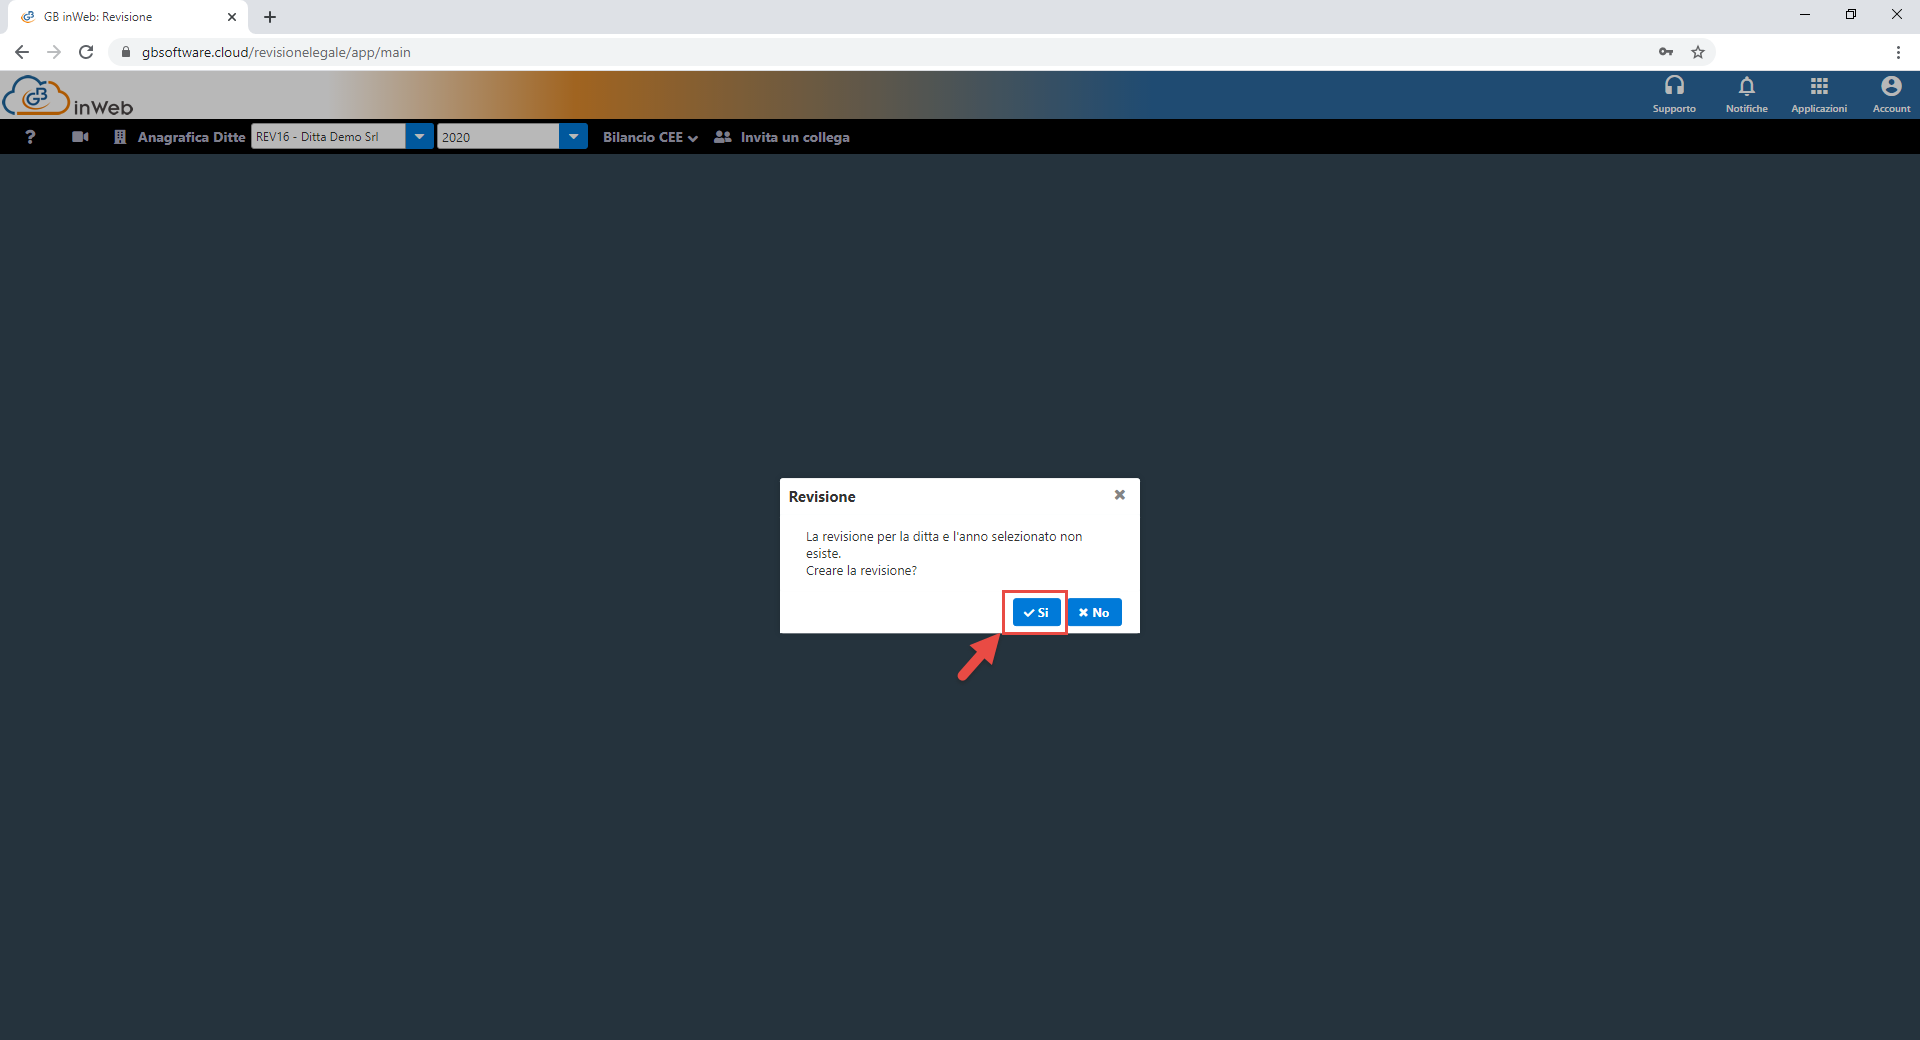This screenshot has width=1920, height=1040.
Task: Open the Bilancio CEE menu
Action: pos(650,137)
